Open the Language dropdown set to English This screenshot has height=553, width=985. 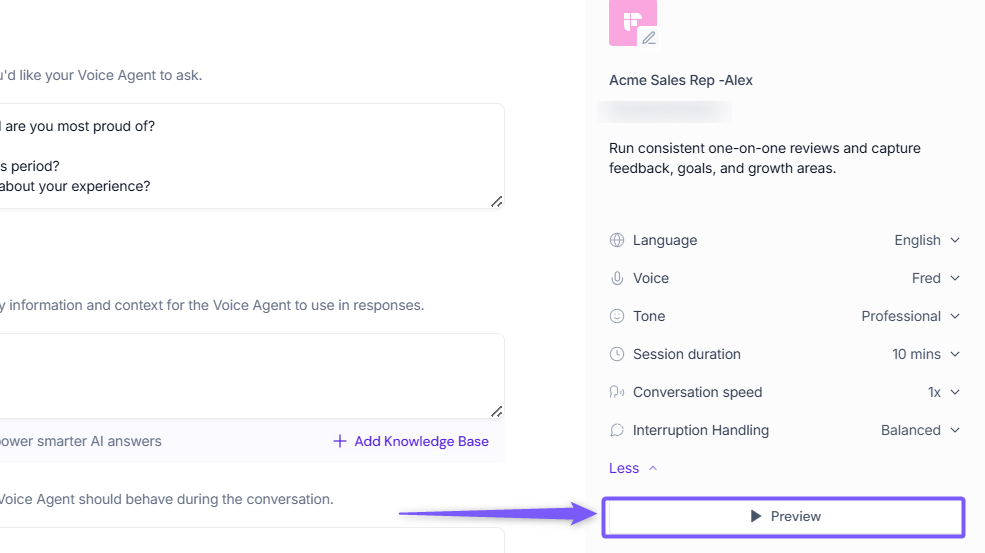927,240
